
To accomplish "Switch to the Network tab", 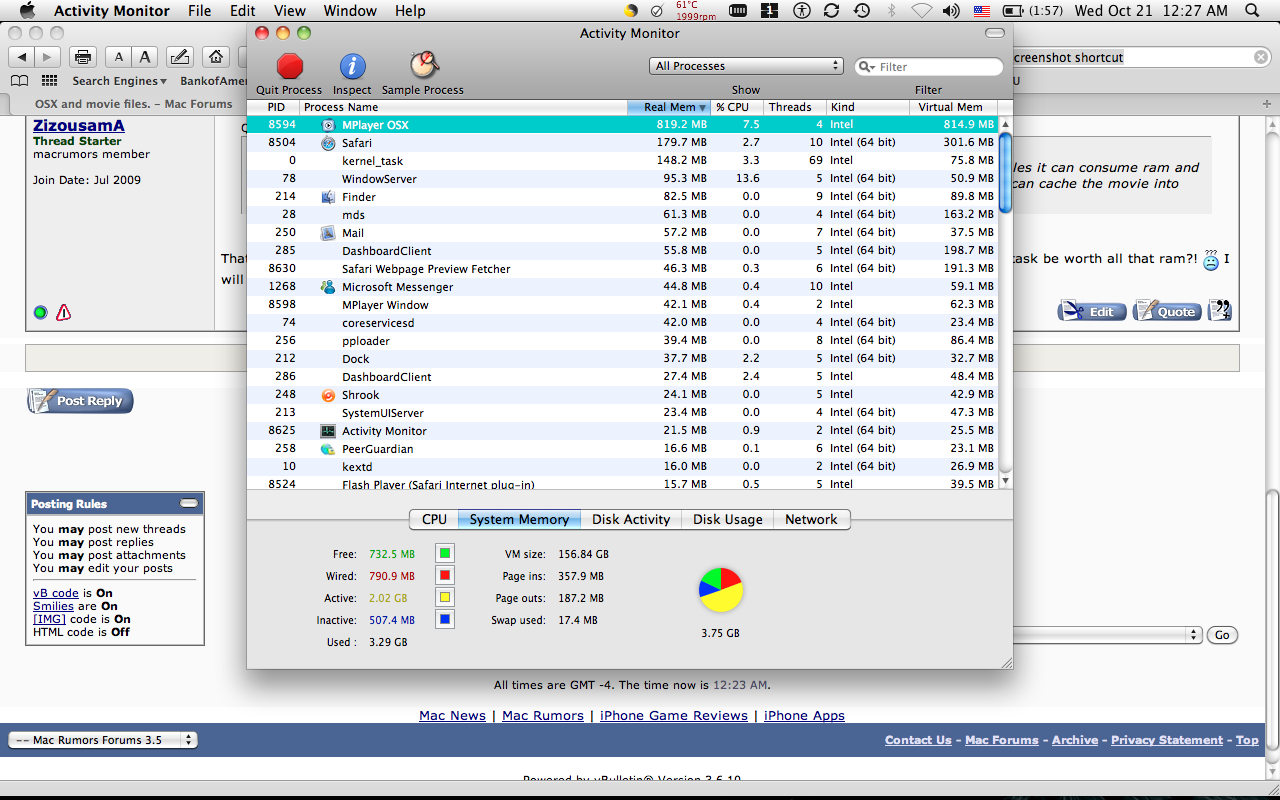I will [x=811, y=519].
